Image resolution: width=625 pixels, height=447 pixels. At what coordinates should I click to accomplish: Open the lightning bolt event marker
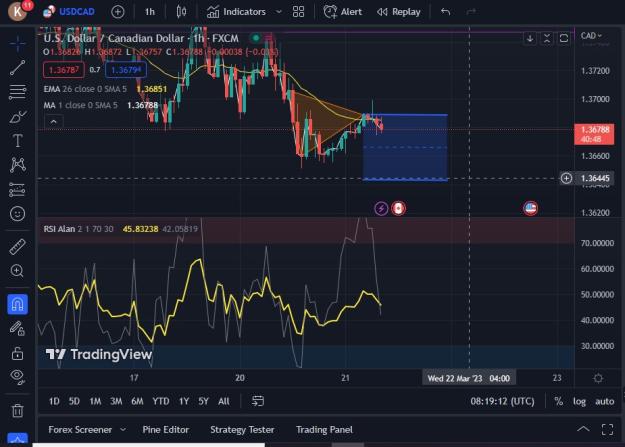381,208
